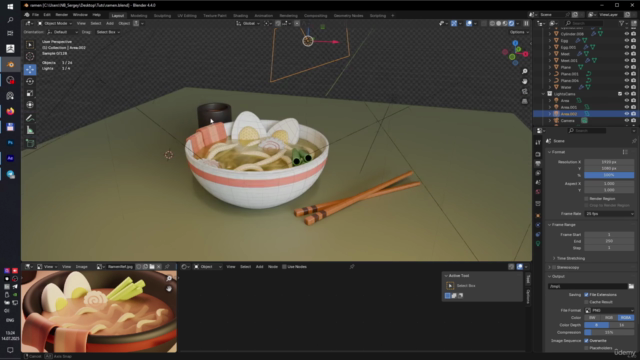Screen dimensions: 640x360
Task: Open the Drag Select Box dropdown
Action: [x=108, y=32]
